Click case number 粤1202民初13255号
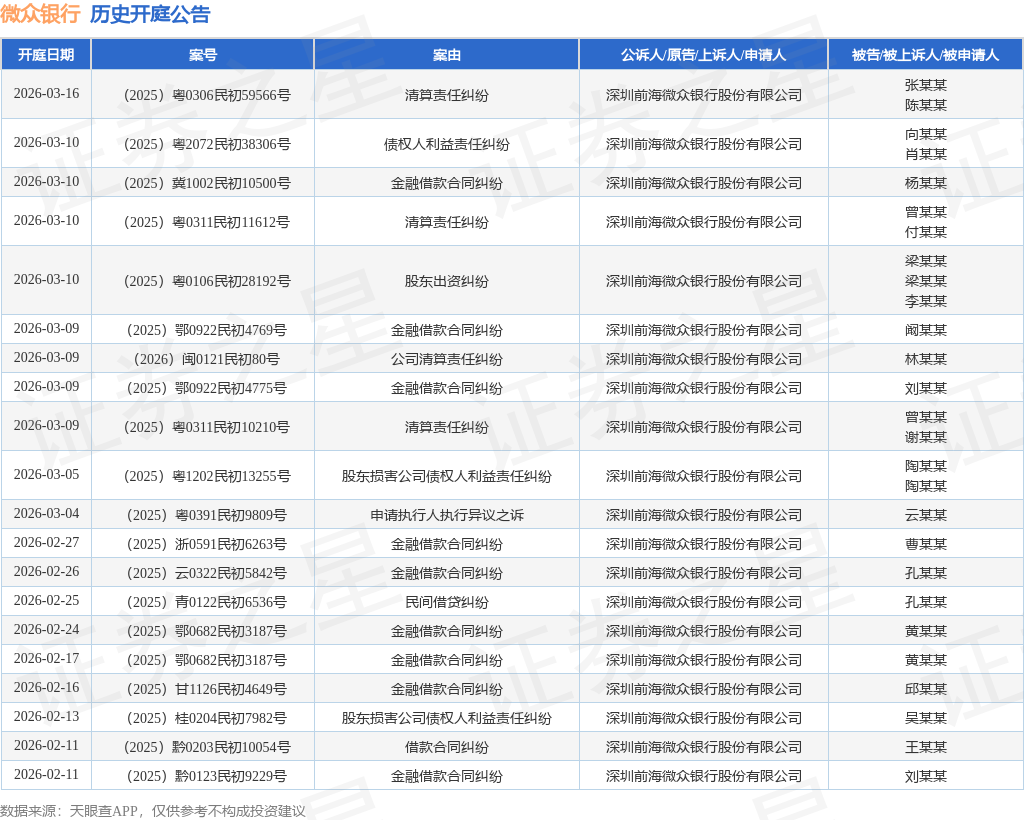 click(208, 477)
